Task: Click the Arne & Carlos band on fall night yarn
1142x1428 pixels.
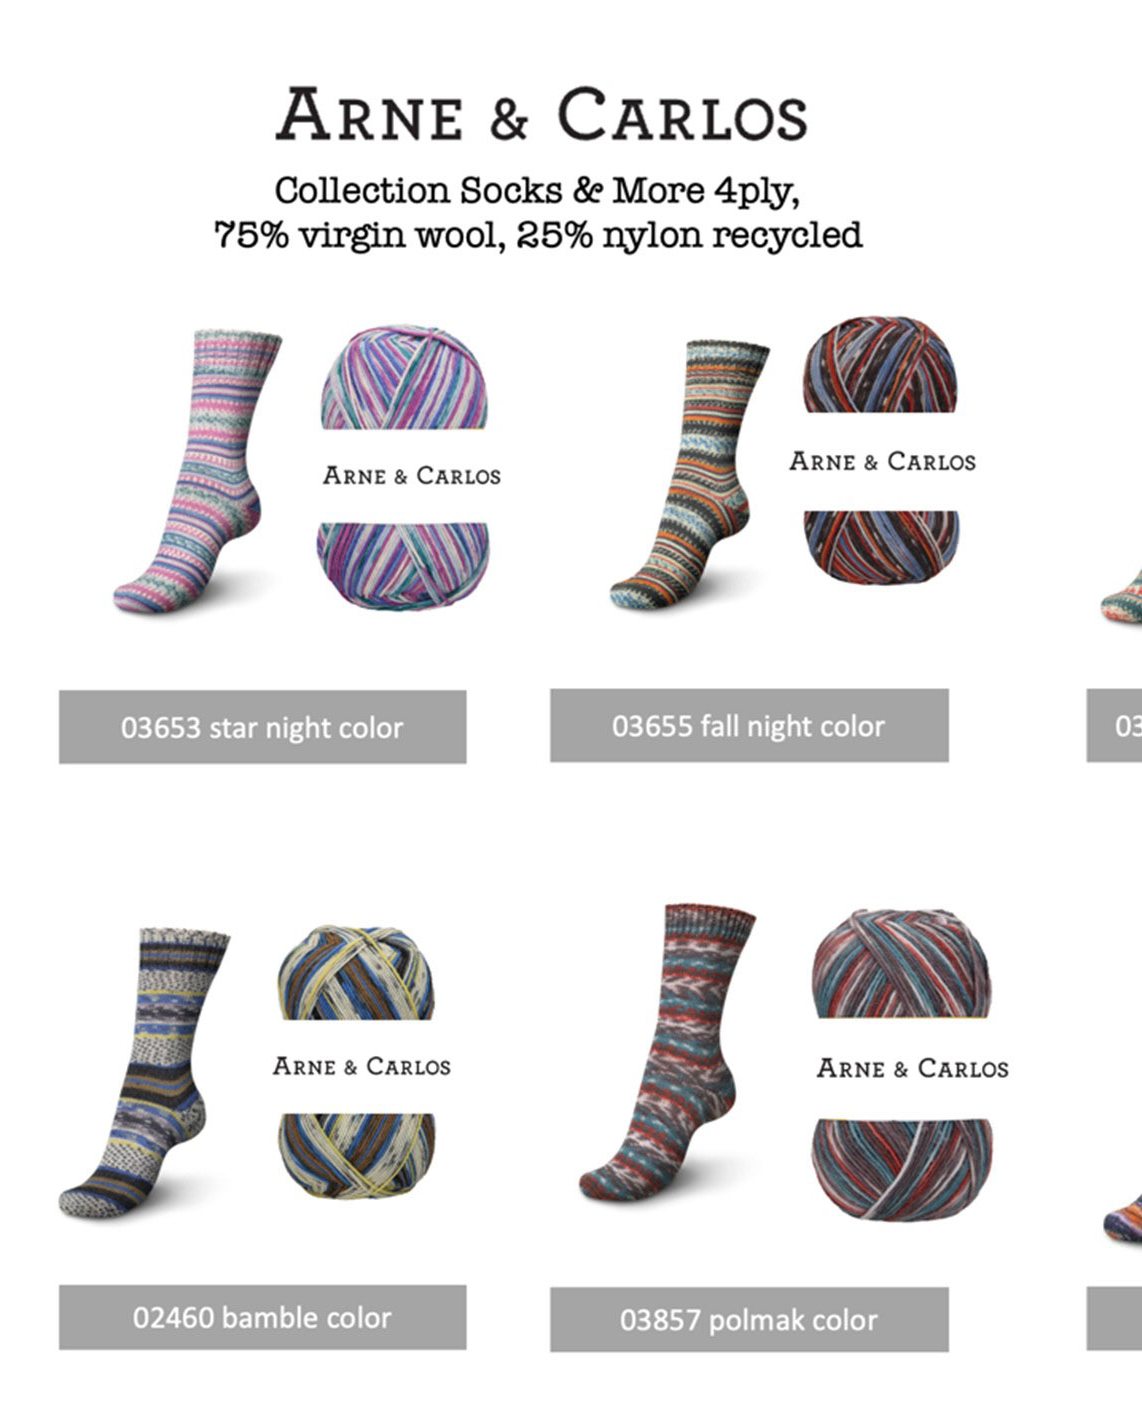Action: click(882, 461)
